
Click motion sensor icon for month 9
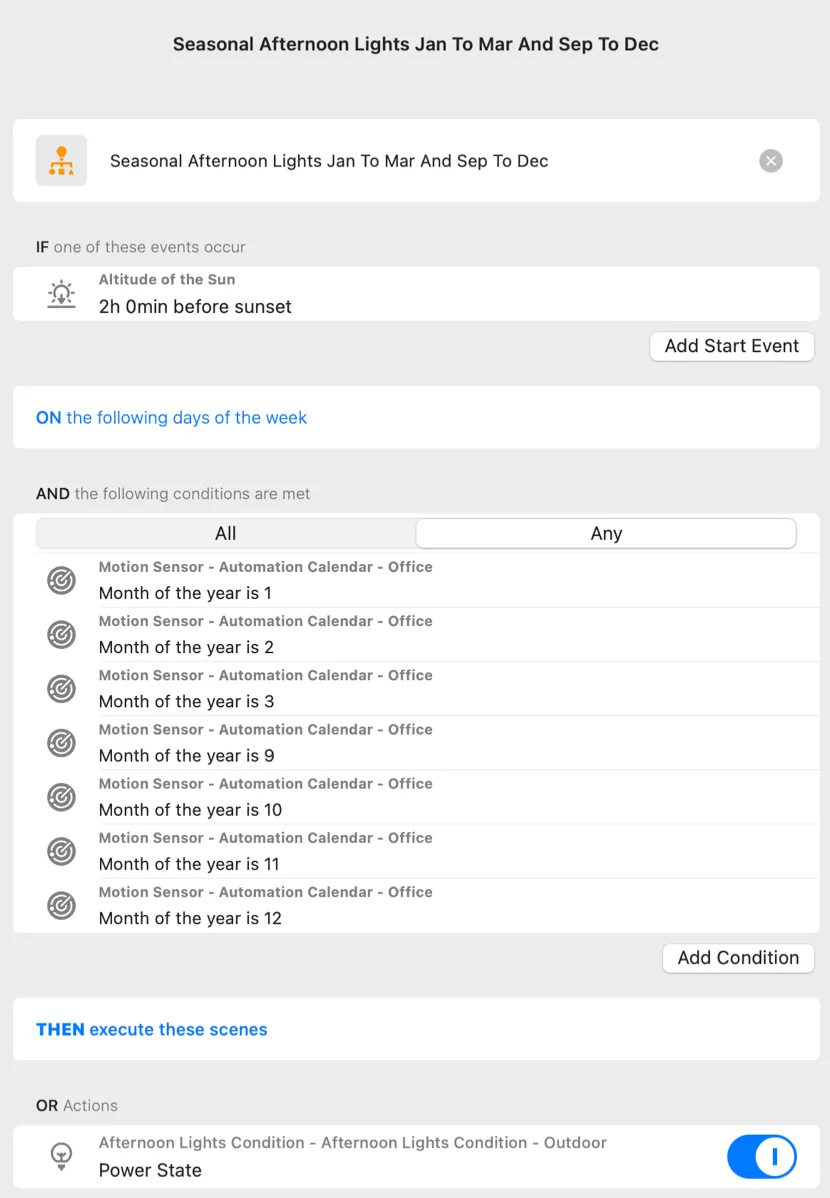click(x=61, y=743)
